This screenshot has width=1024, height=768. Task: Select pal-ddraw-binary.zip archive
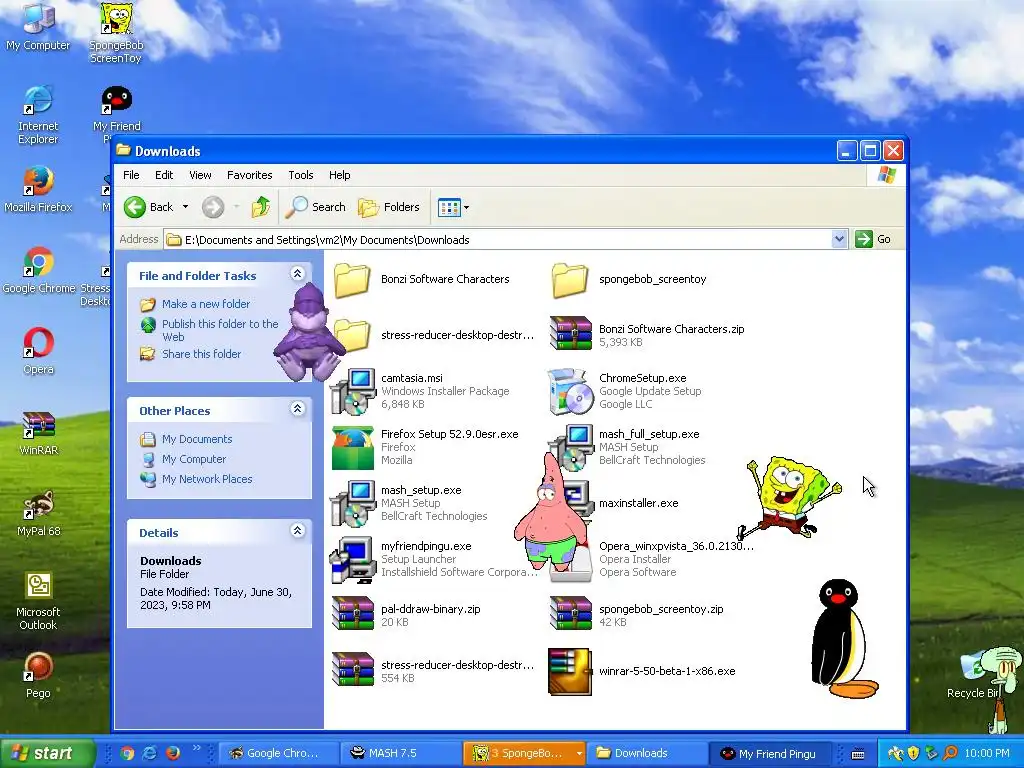pyautogui.click(x=406, y=615)
